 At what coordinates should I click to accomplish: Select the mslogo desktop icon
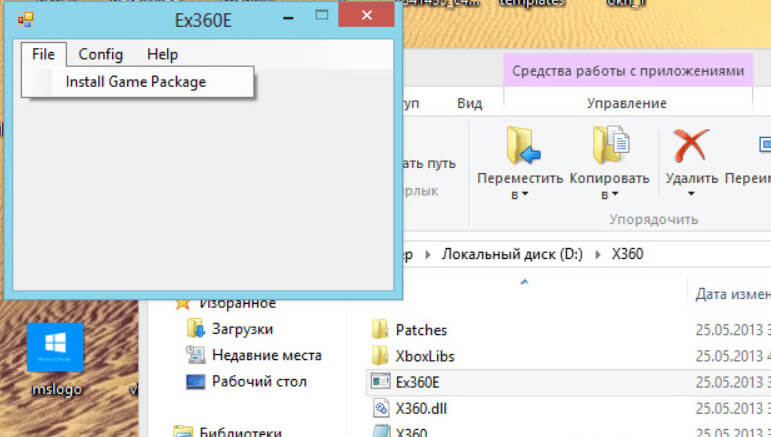coord(55,347)
